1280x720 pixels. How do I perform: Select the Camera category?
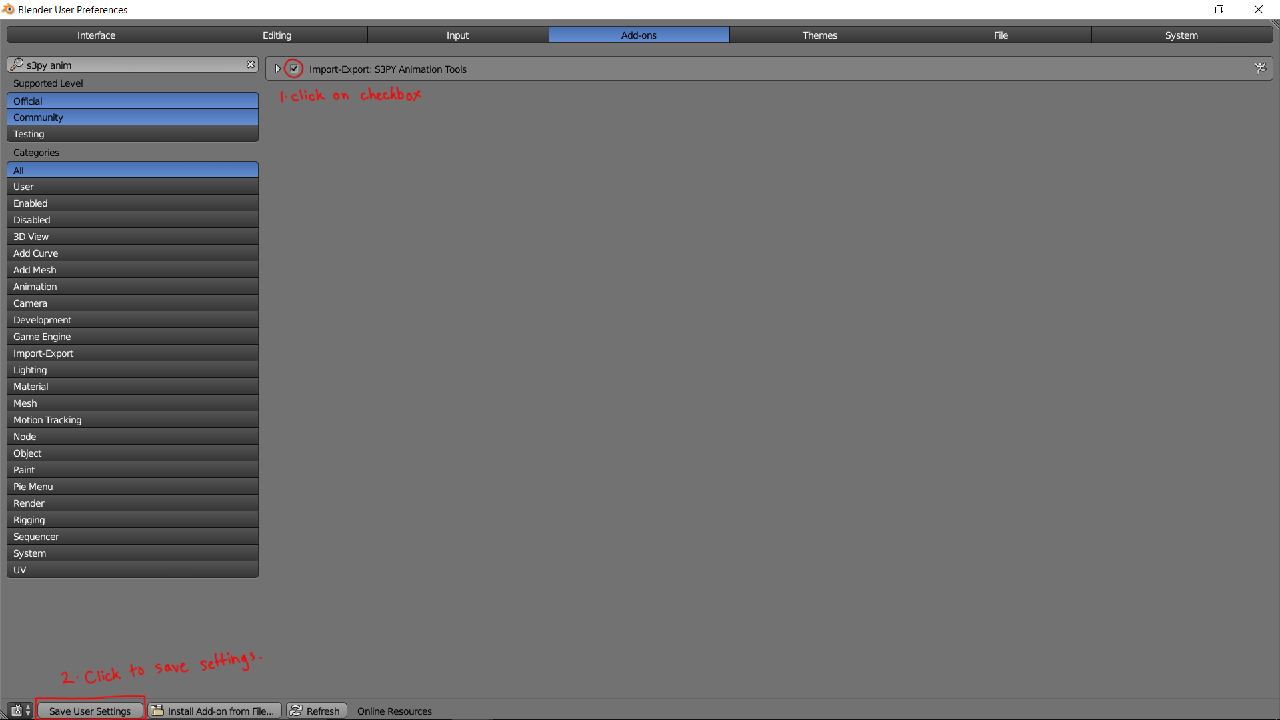coord(133,303)
